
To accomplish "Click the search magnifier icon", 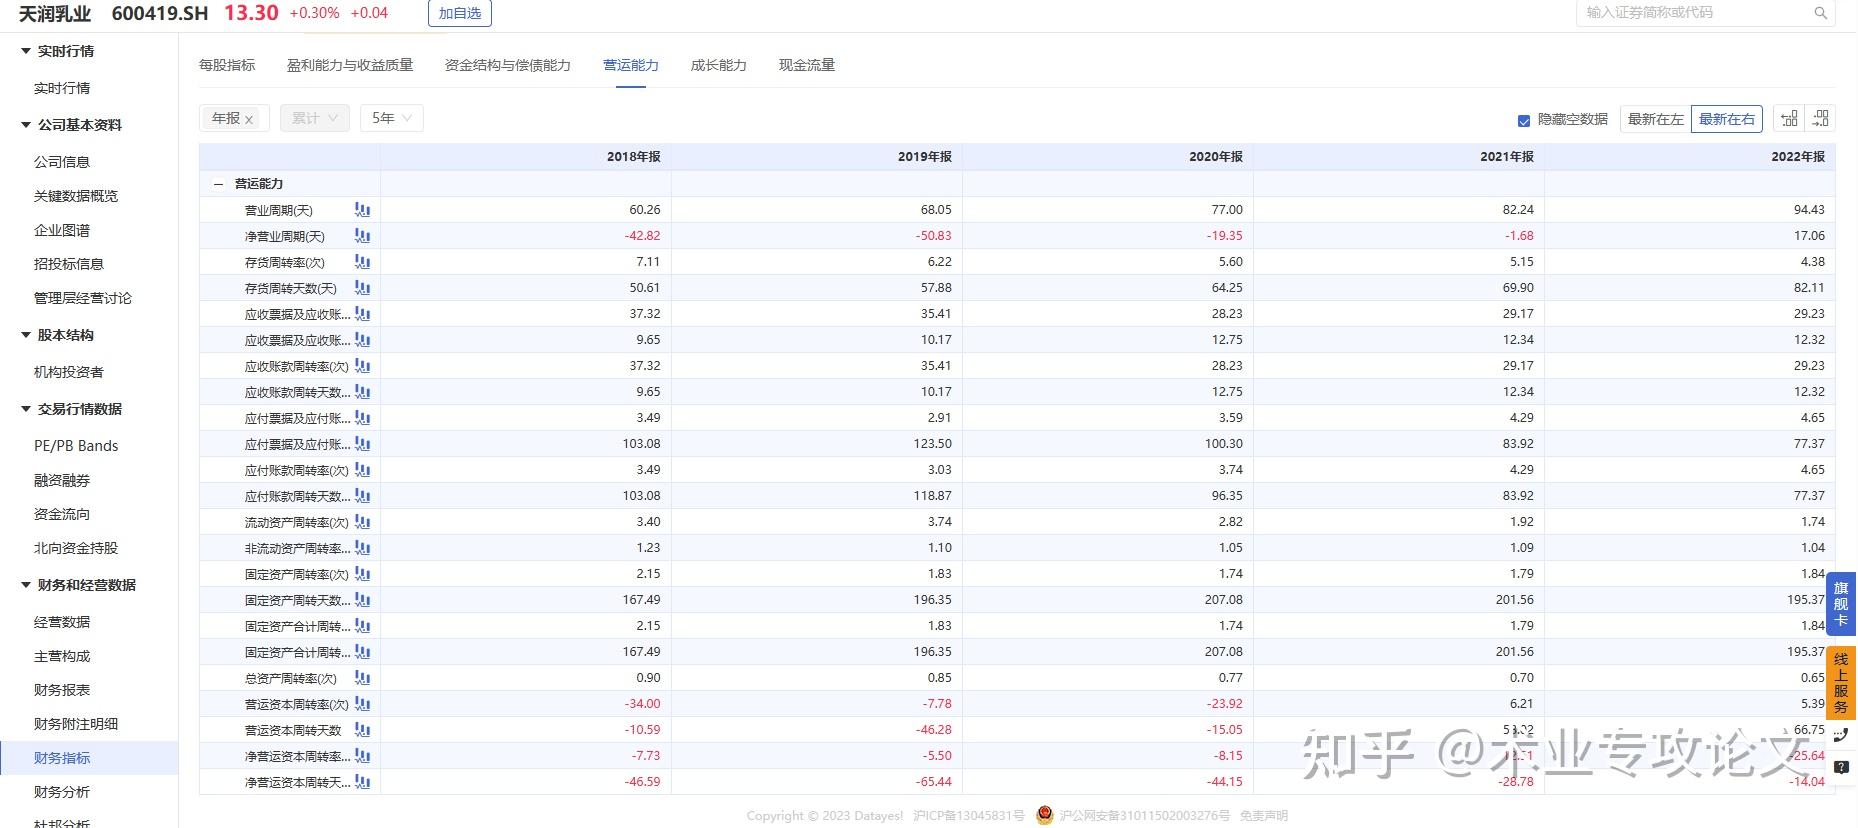I will [1820, 13].
